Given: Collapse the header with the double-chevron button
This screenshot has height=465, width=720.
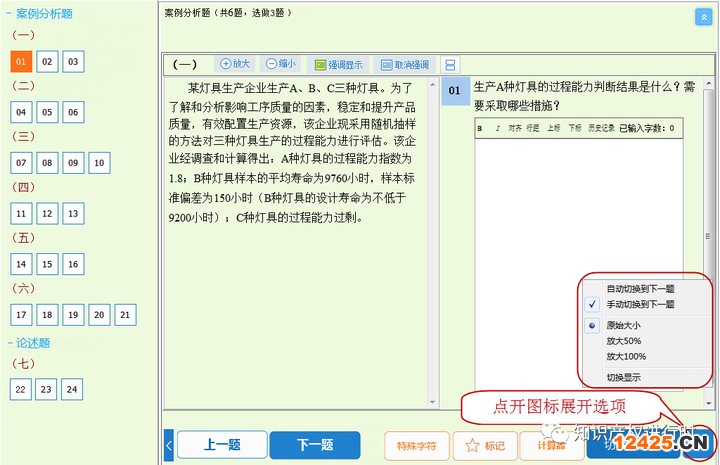Looking at the screenshot, I should click(x=701, y=16).
